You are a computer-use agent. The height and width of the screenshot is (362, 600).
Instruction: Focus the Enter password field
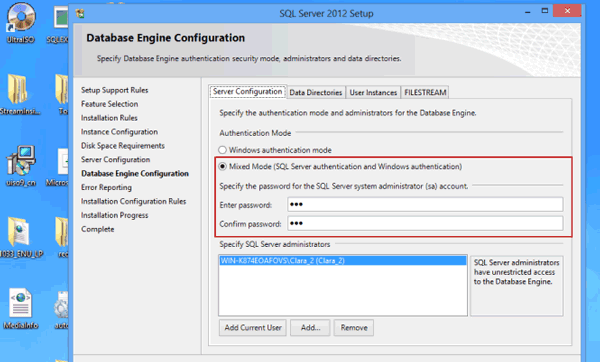coord(425,204)
